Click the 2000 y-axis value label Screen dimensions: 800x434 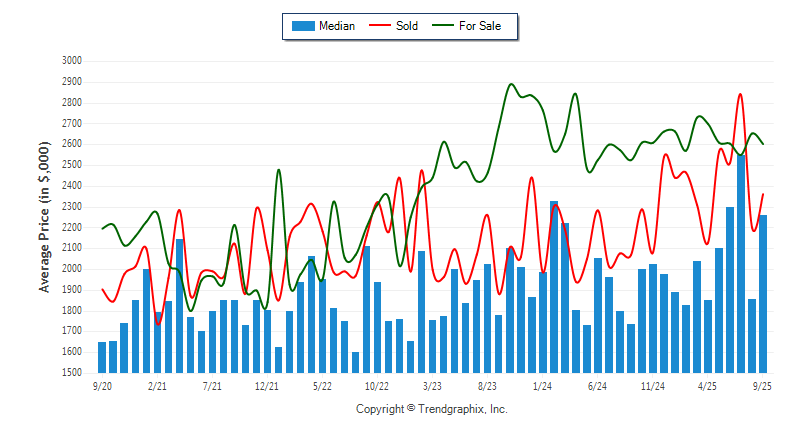70,269
